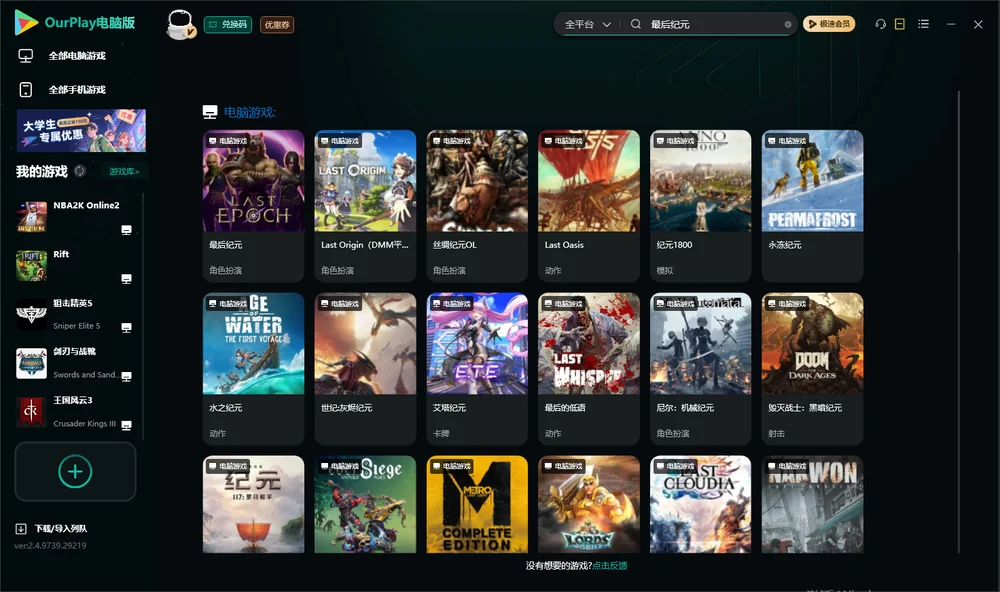The image size is (1000, 592).
Task: Open the 永冻纪元 Permafrost game card
Action: tap(812, 206)
